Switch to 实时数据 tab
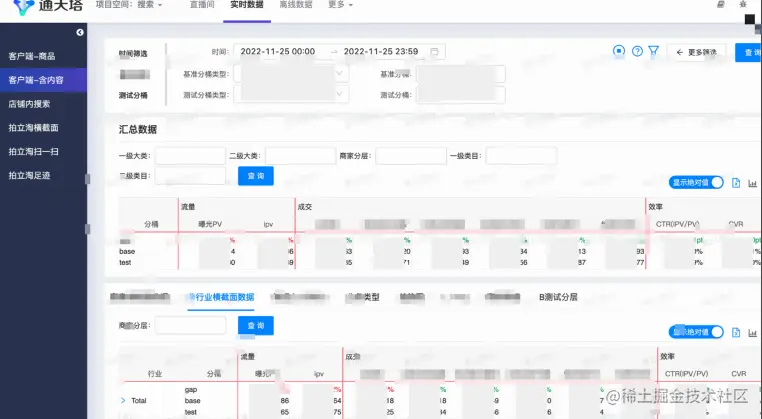The height and width of the screenshot is (419, 762). (247, 5)
